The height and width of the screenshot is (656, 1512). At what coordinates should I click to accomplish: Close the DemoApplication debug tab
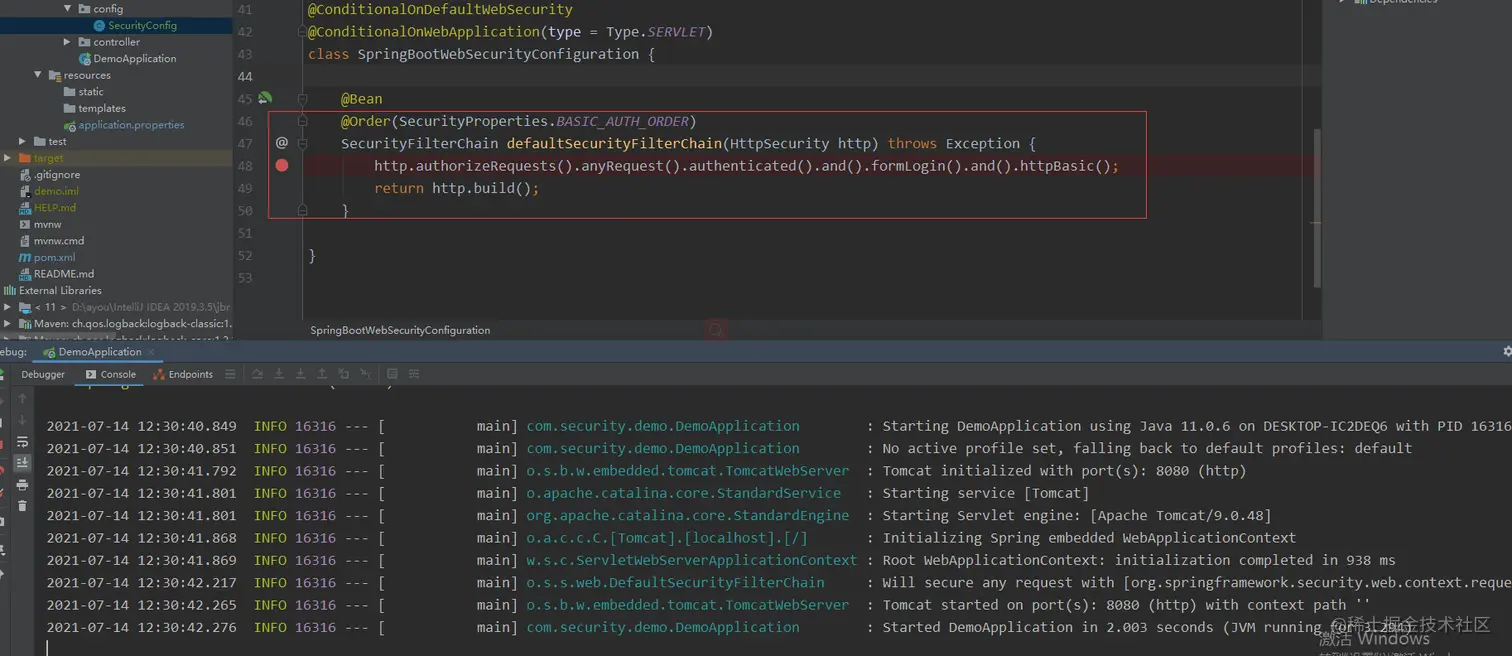tap(151, 352)
